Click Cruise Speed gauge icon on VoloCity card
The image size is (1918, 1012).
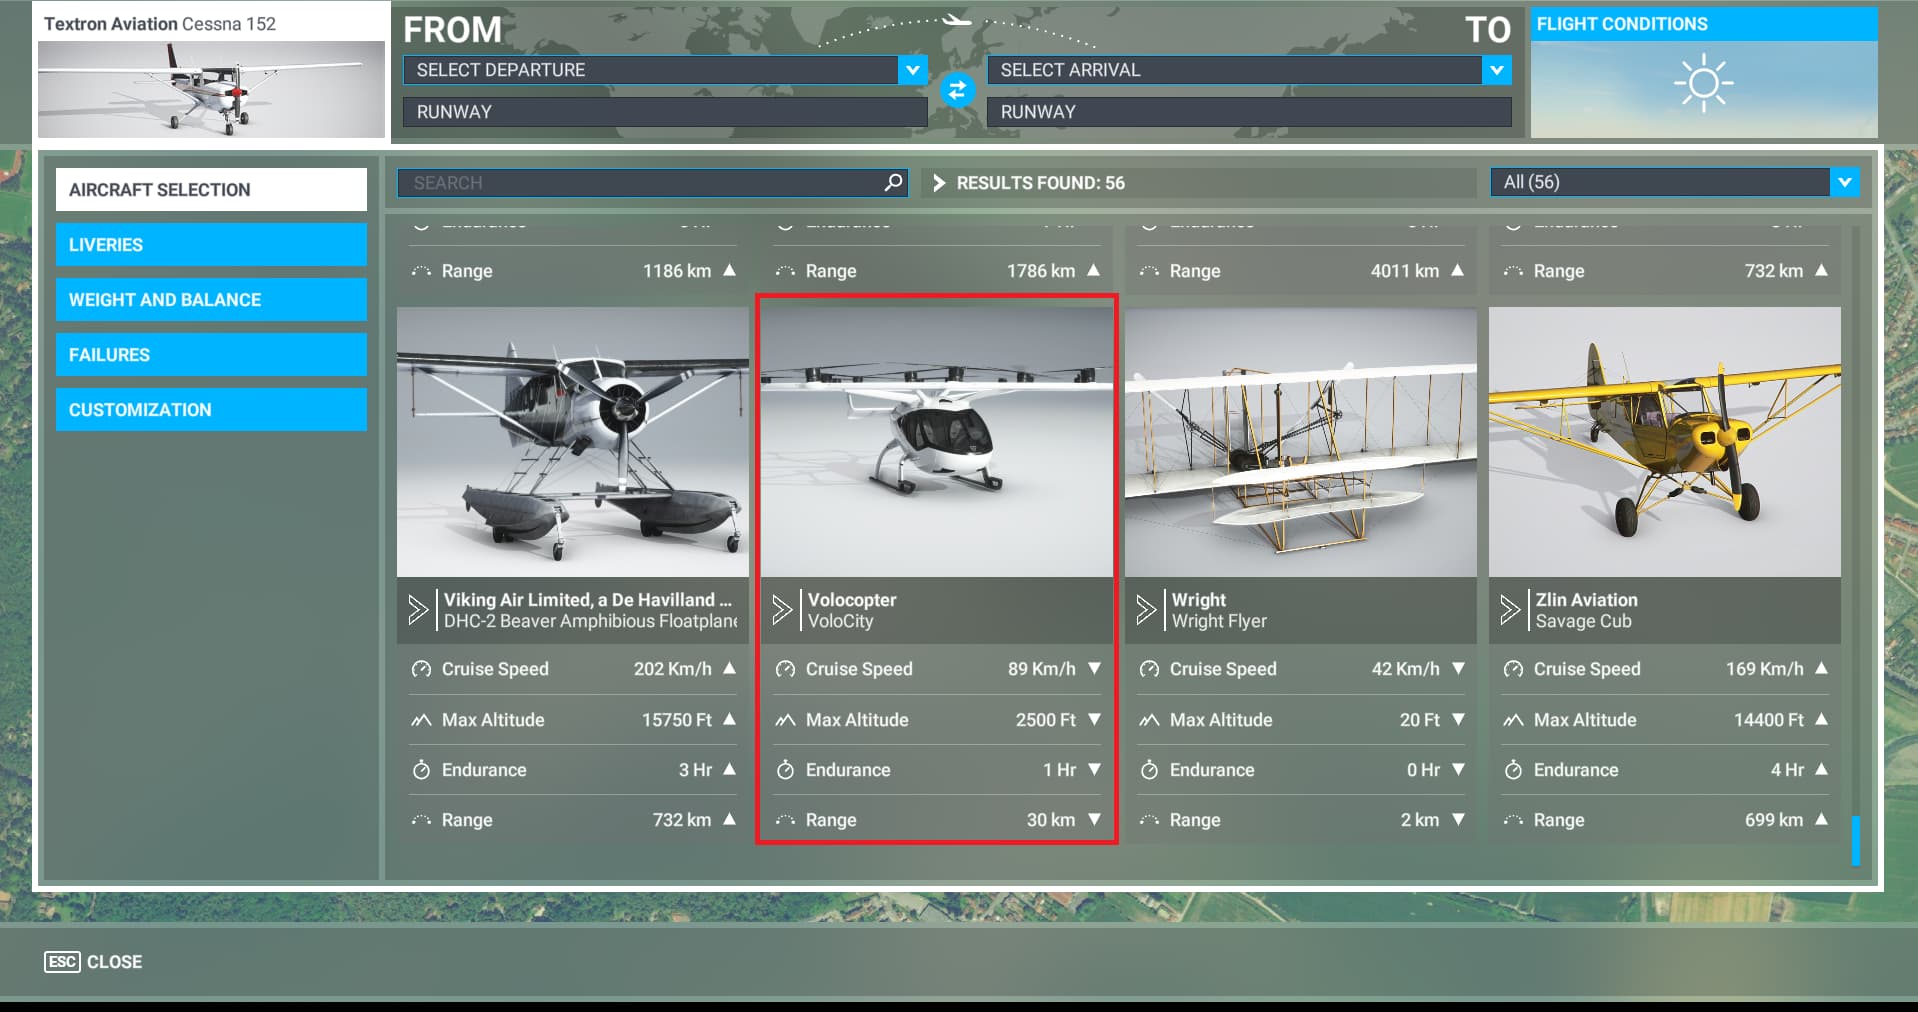(786, 669)
